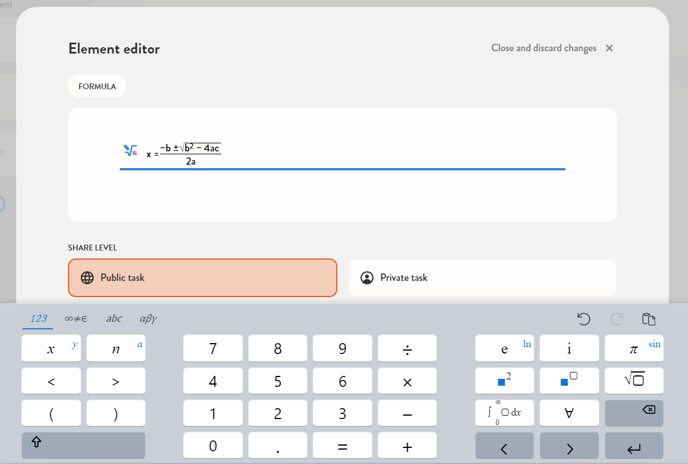Image resolution: width=688 pixels, height=464 pixels.
Task: Click inside the formula input field
Action: point(380,153)
